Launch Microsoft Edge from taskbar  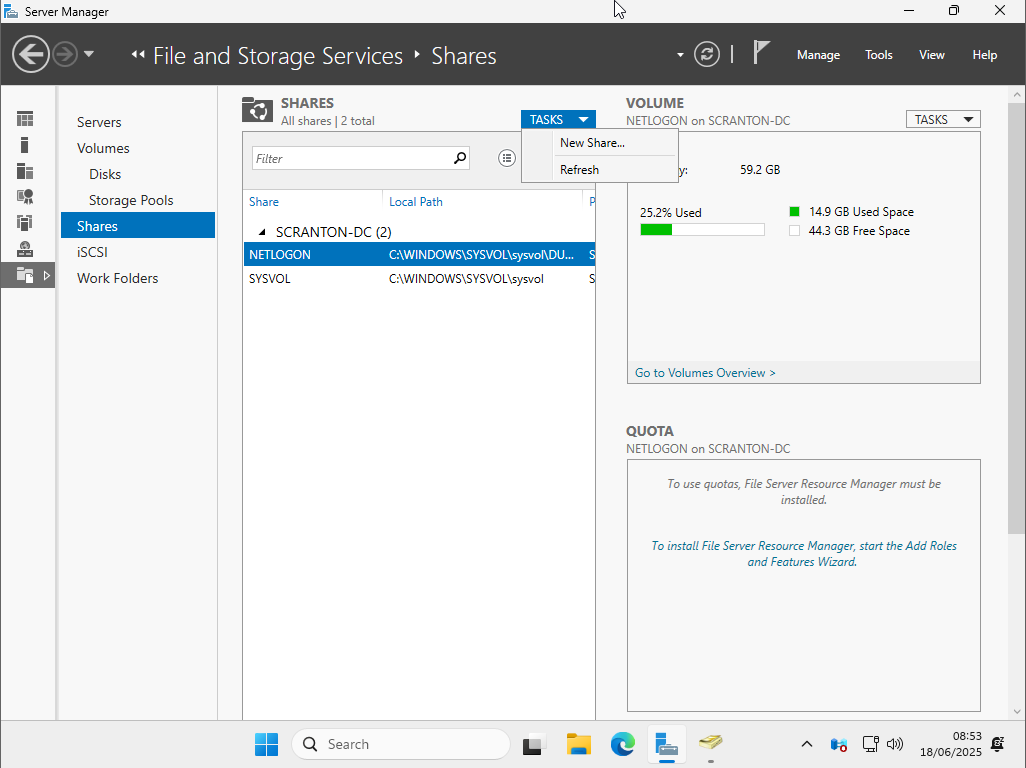[622, 744]
